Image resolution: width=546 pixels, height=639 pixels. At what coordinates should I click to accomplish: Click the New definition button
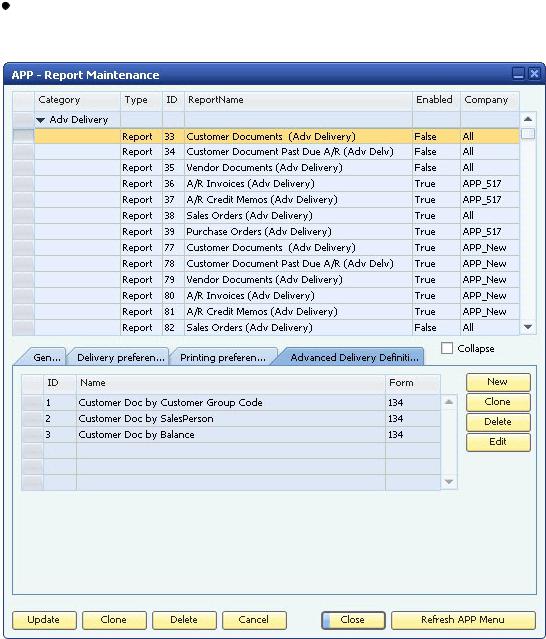(498, 382)
